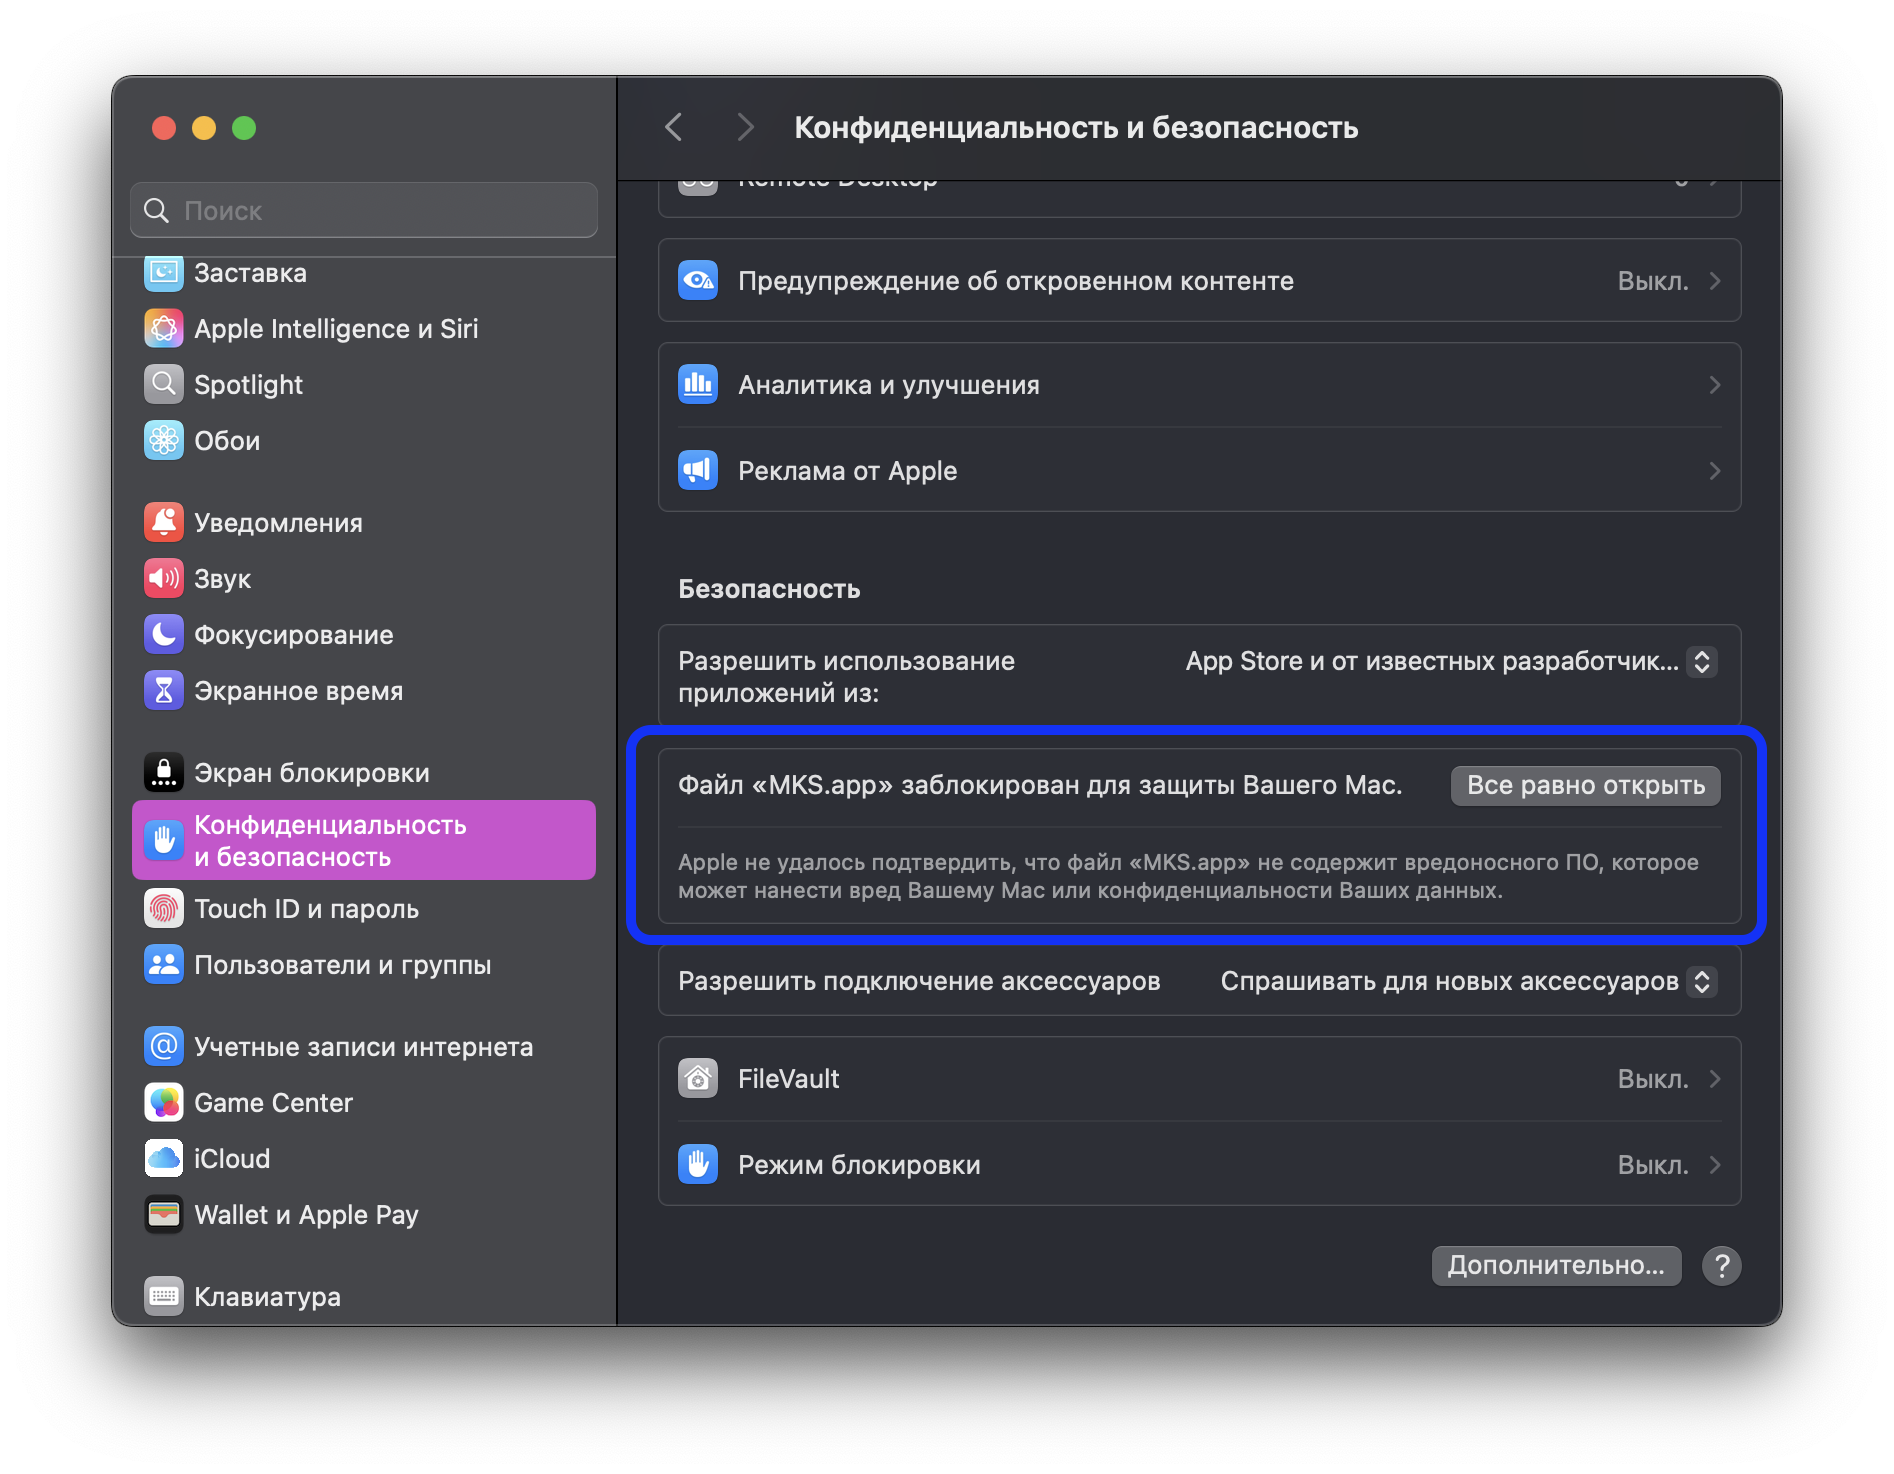Image resolution: width=1894 pixels, height=1474 pixels.
Task: Click the Touch ID и пароль fingerprint icon
Action: [x=163, y=909]
